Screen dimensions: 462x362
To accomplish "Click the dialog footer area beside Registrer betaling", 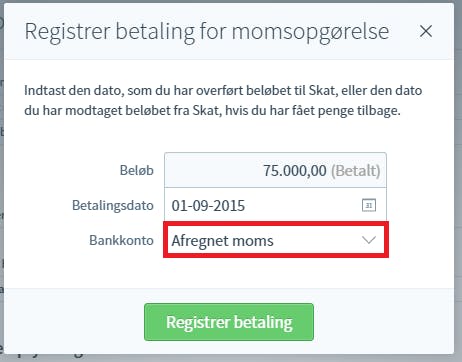I will tap(383, 322).
